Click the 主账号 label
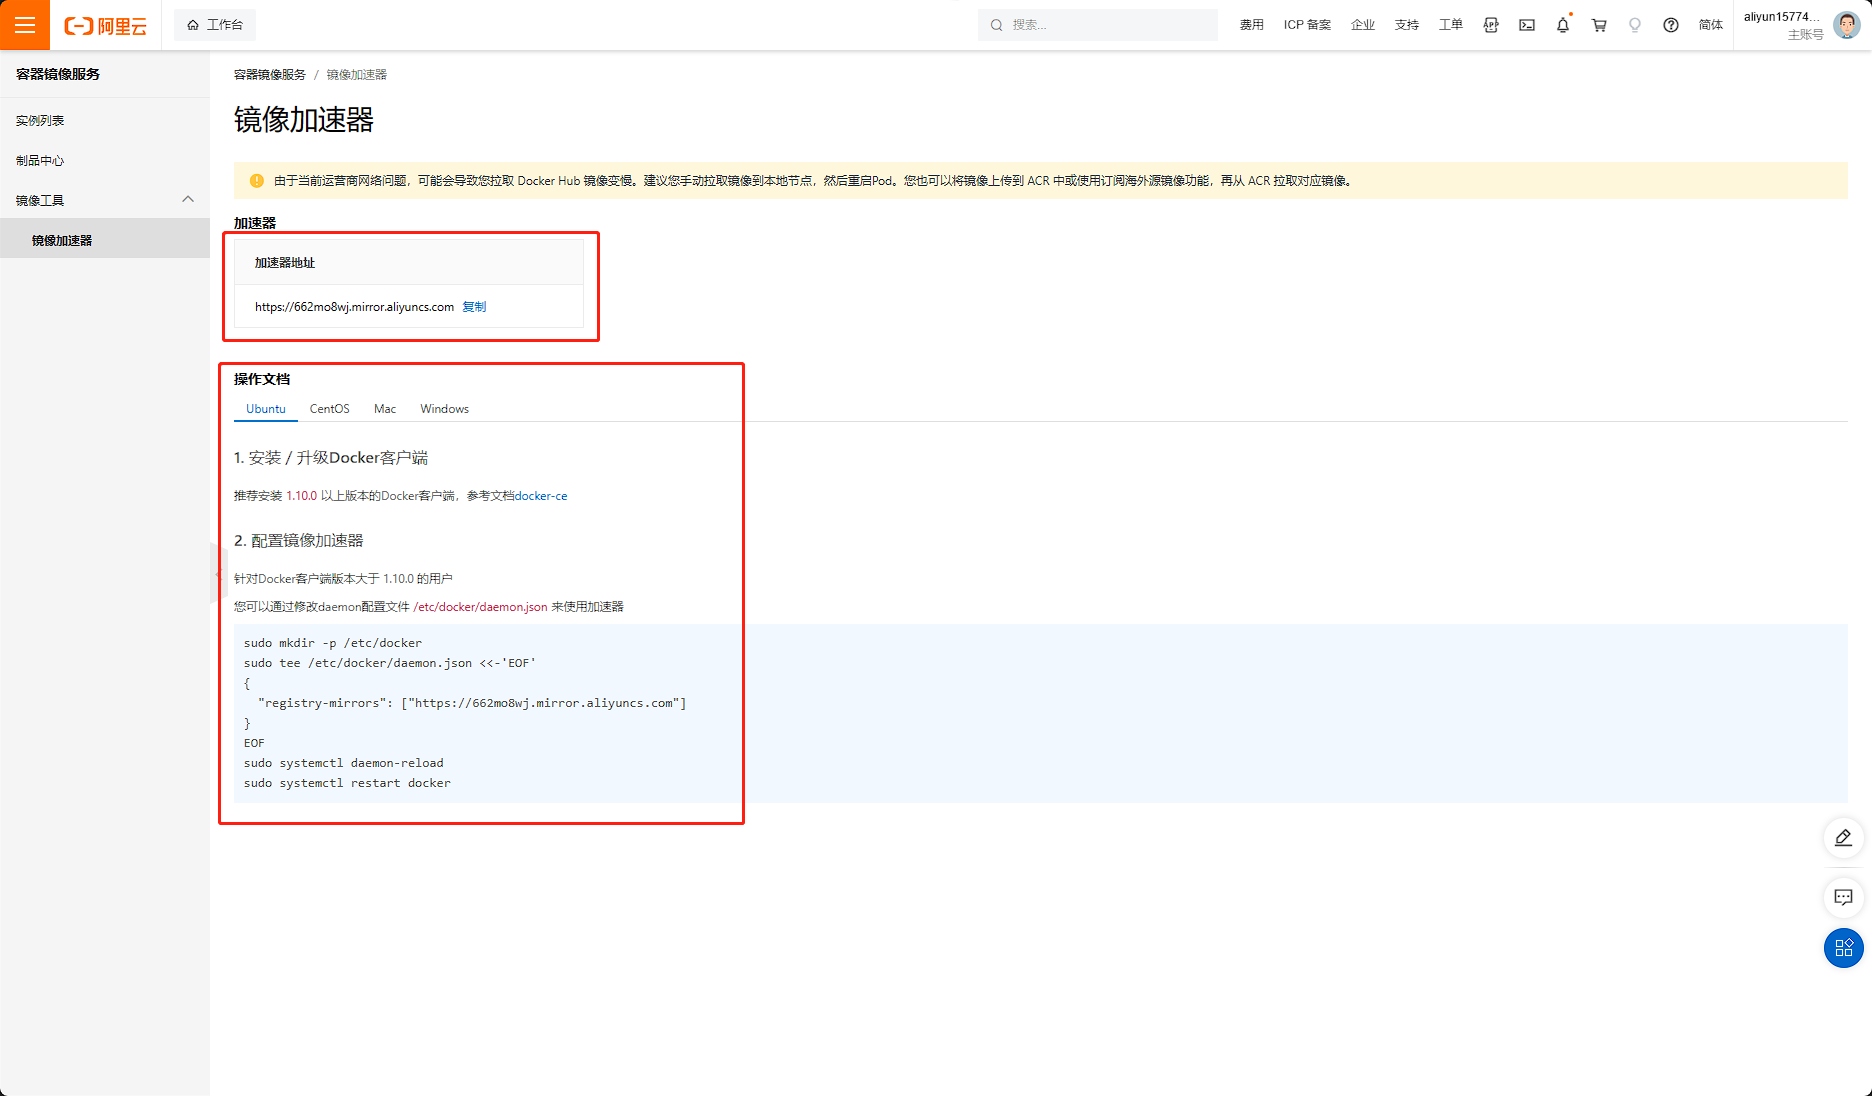Viewport: 1872px width, 1096px height. click(x=1805, y=35)
